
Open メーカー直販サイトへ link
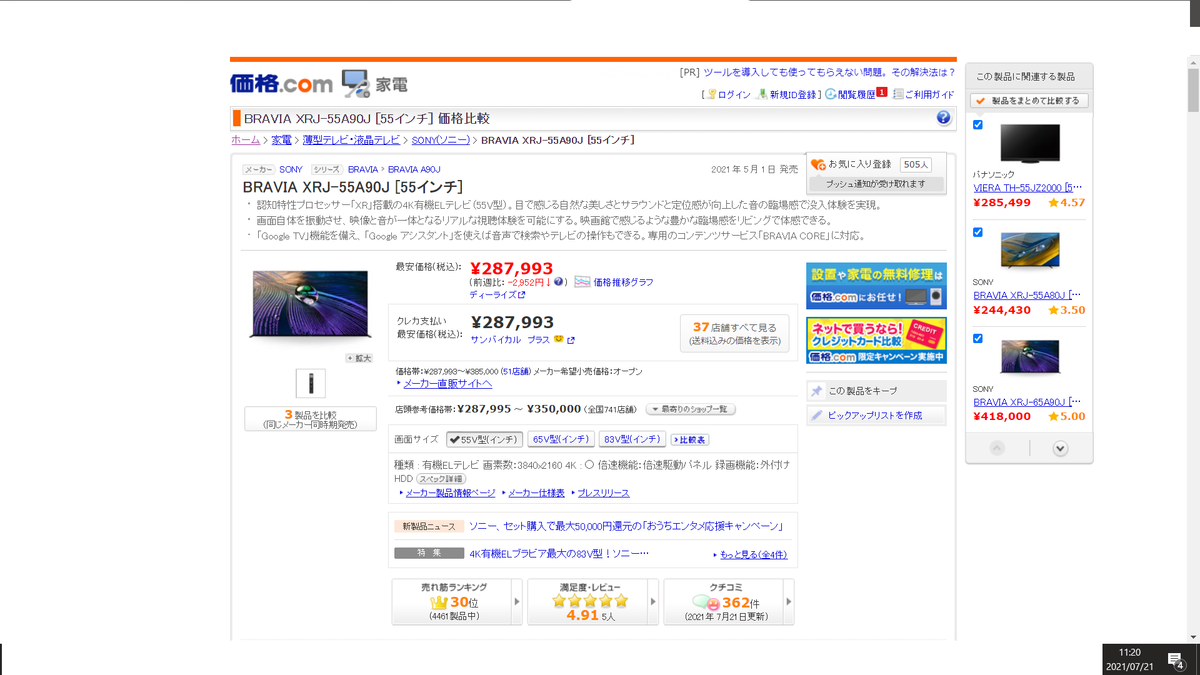click(448, 383)
